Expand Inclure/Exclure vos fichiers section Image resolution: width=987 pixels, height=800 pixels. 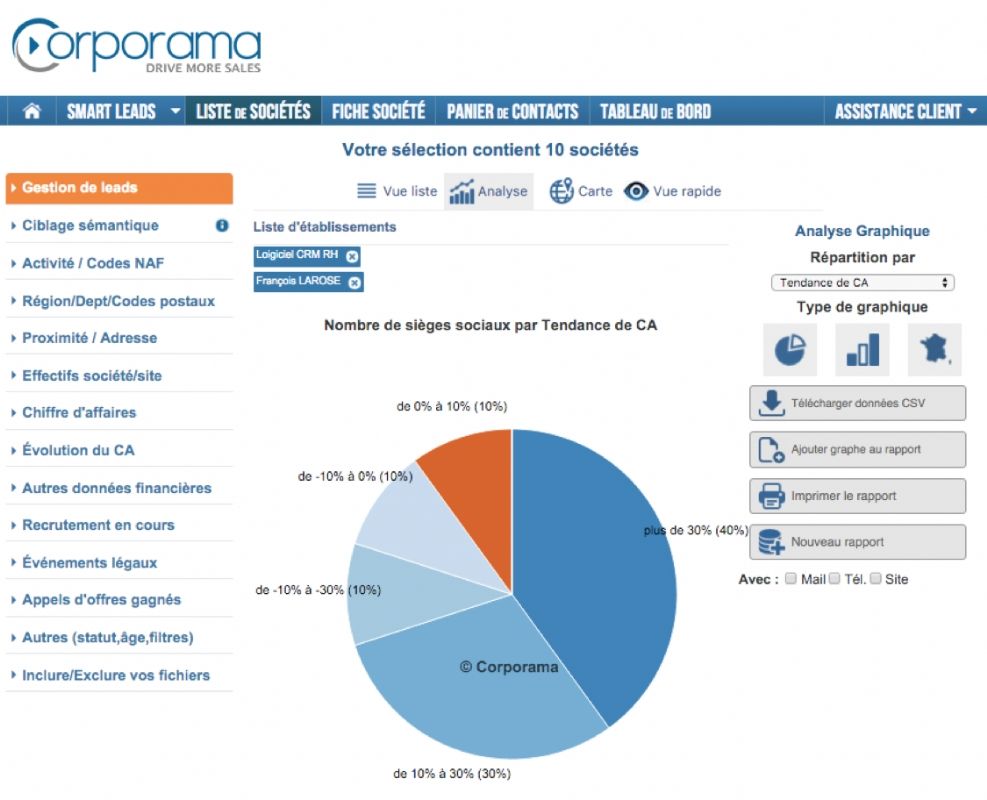[116, 675]
